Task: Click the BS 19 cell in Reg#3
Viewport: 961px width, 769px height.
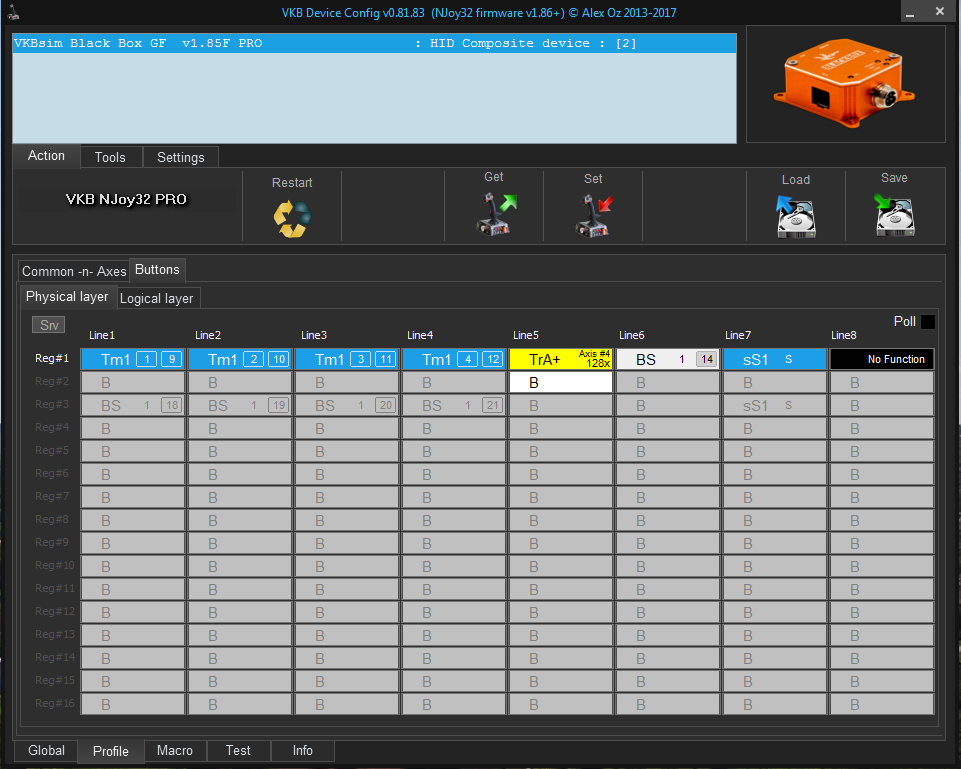Action: (240, 405)
